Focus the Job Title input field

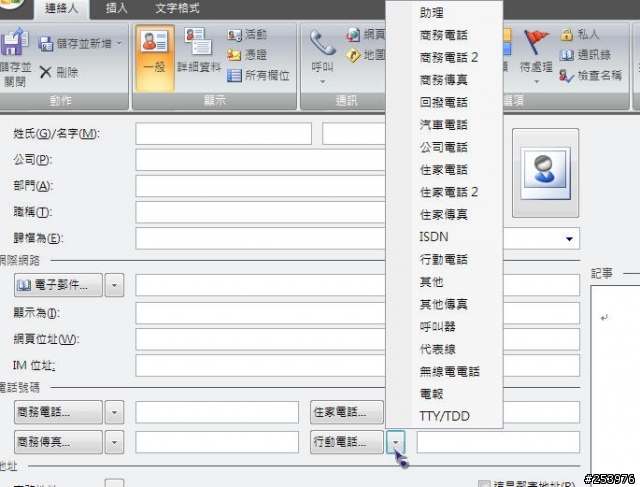click(260, 212)
